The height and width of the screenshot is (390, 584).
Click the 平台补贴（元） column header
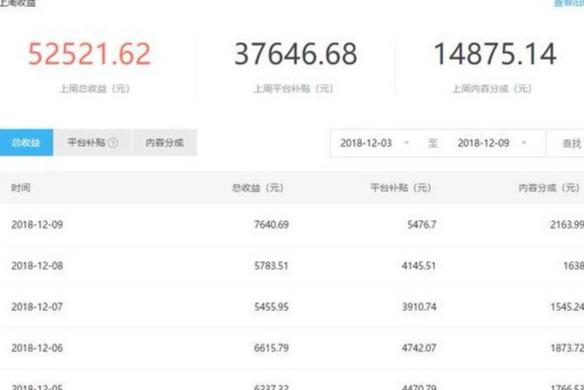(401, 188)
